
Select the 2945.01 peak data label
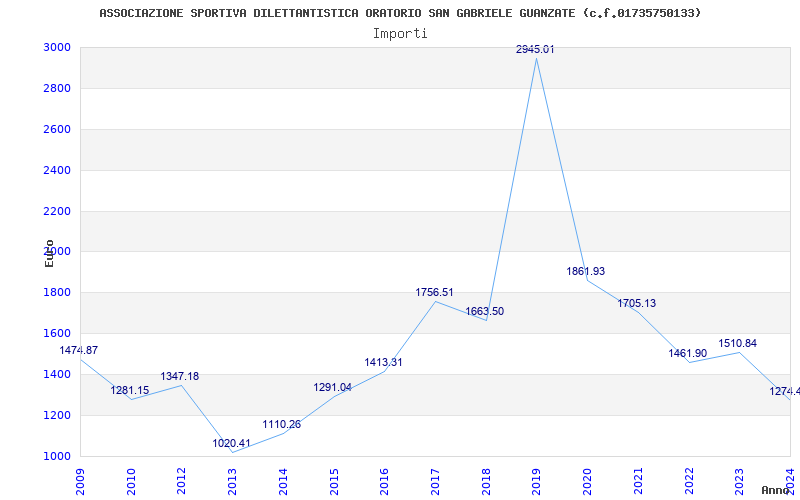point(535,49)
